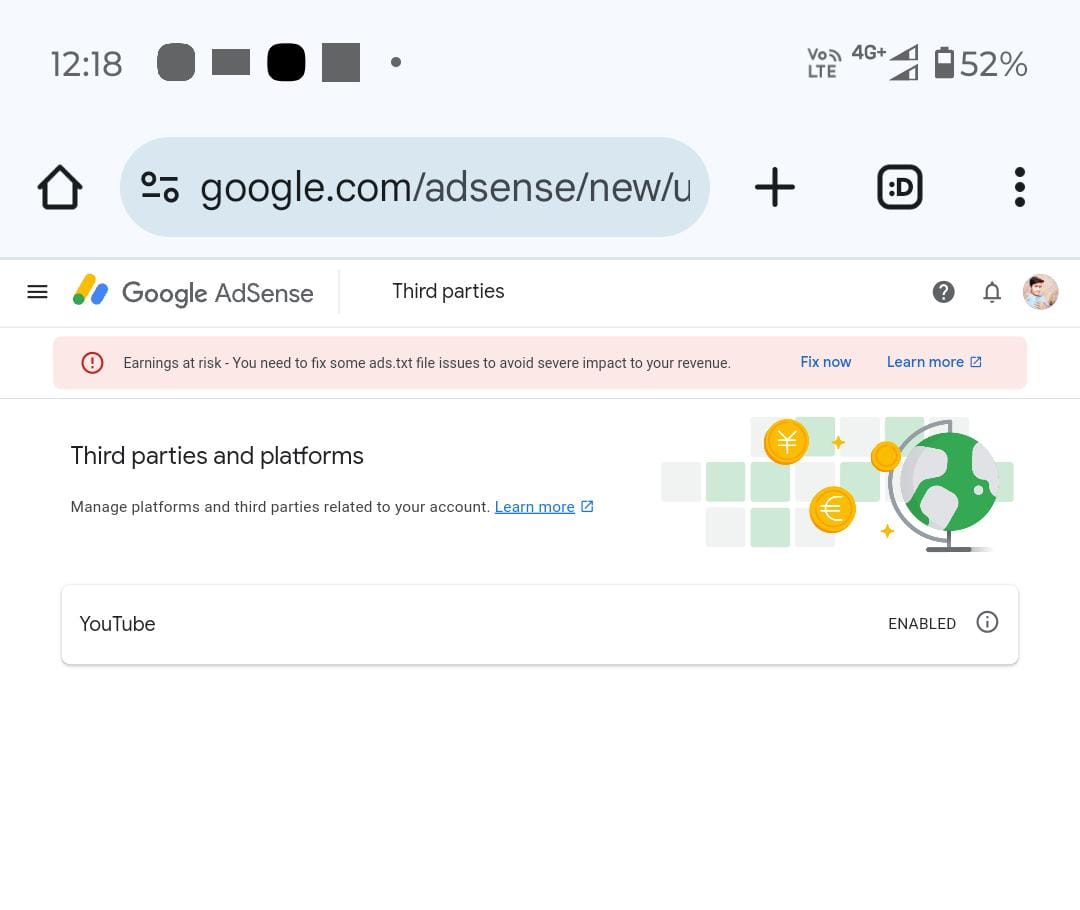Click the Earnings at risk message text
Image resolution: width=1080 pixels, height=910 pixels.
click(427, 363)
